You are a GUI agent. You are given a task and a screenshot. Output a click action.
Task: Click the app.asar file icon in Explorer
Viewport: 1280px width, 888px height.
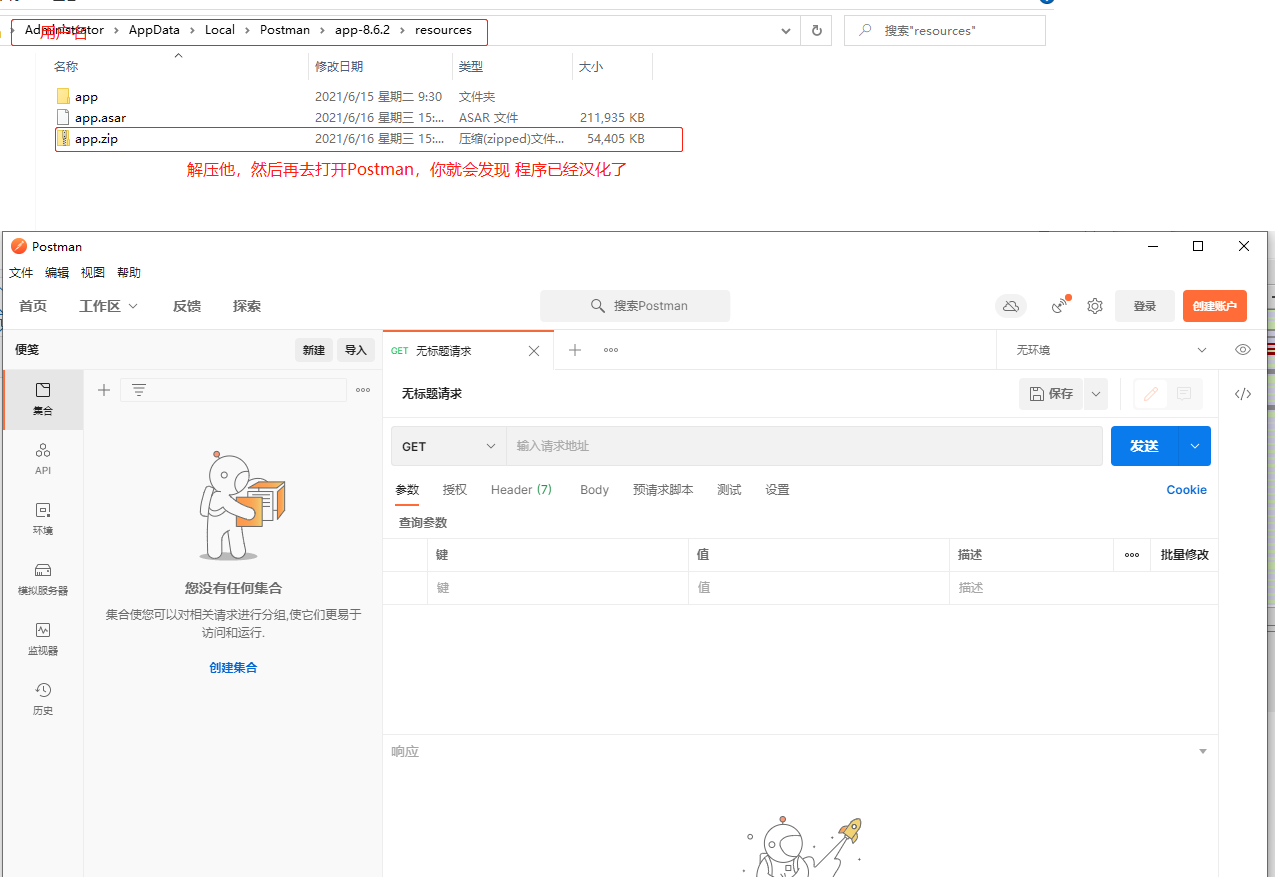click(x=63, y=118)
